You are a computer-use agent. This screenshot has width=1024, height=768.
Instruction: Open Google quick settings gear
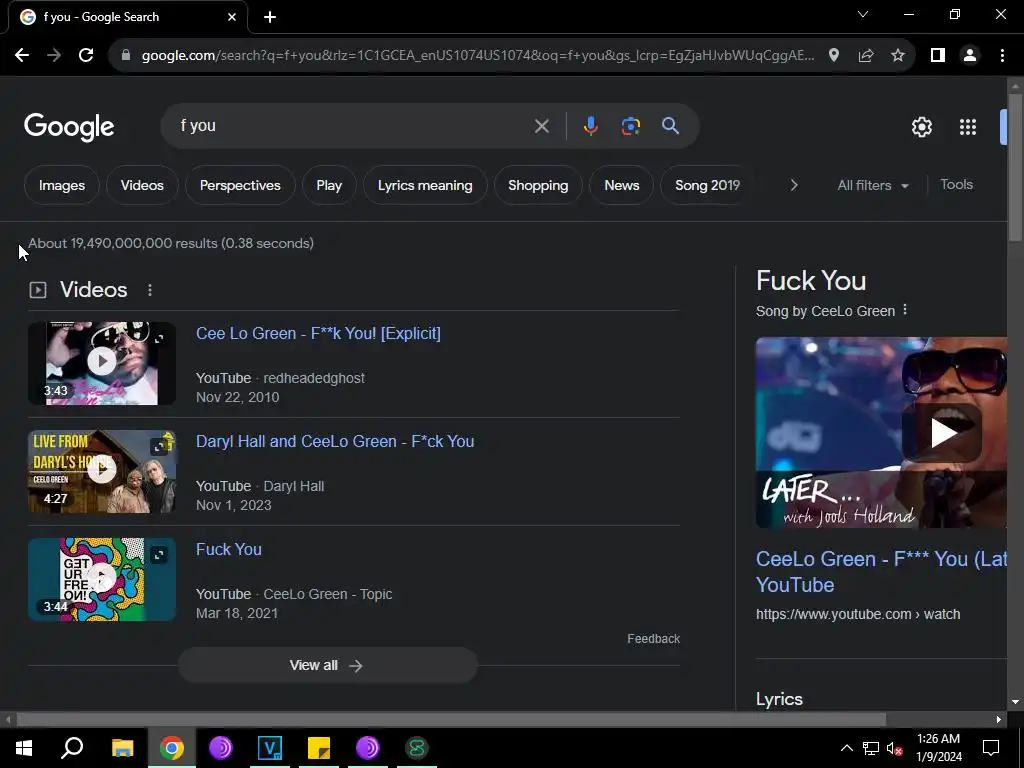click(921, 127)
